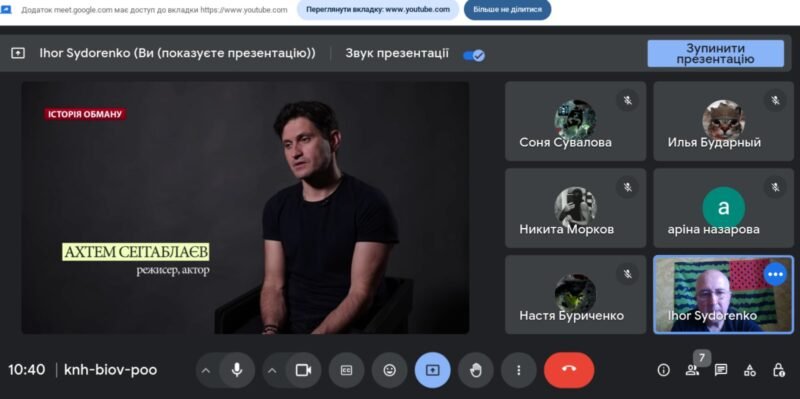Open meeting details info icon
This screenshot has height=399, width=800.
[x=663, y=370]
